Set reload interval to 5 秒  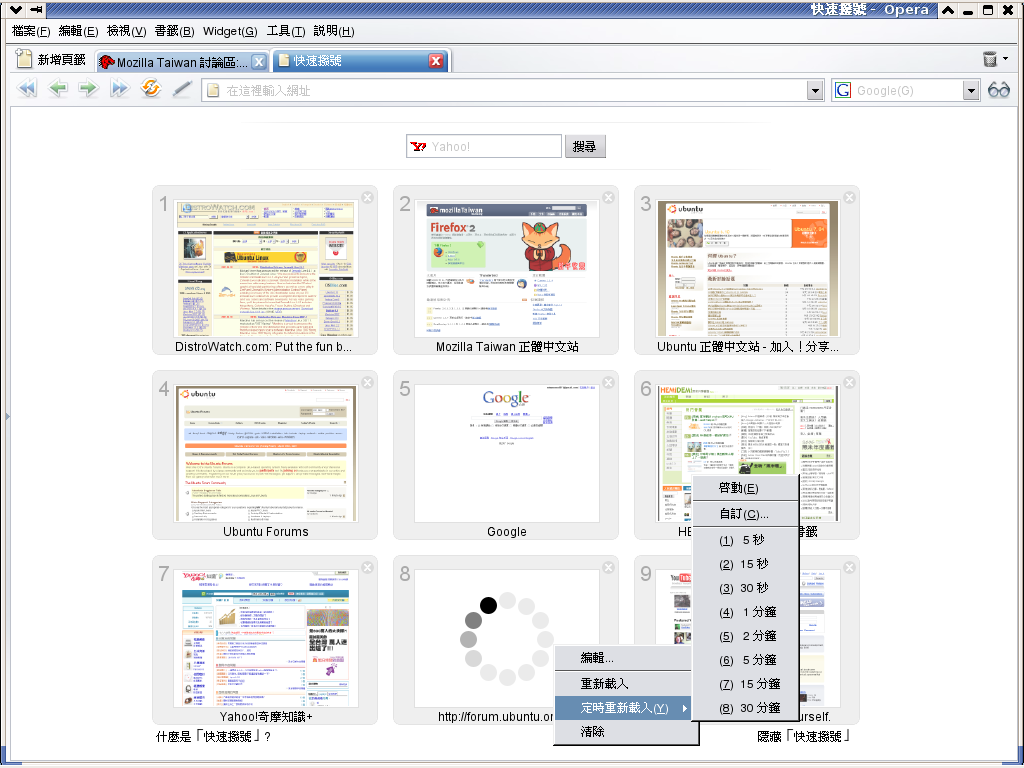pos(745,540)
